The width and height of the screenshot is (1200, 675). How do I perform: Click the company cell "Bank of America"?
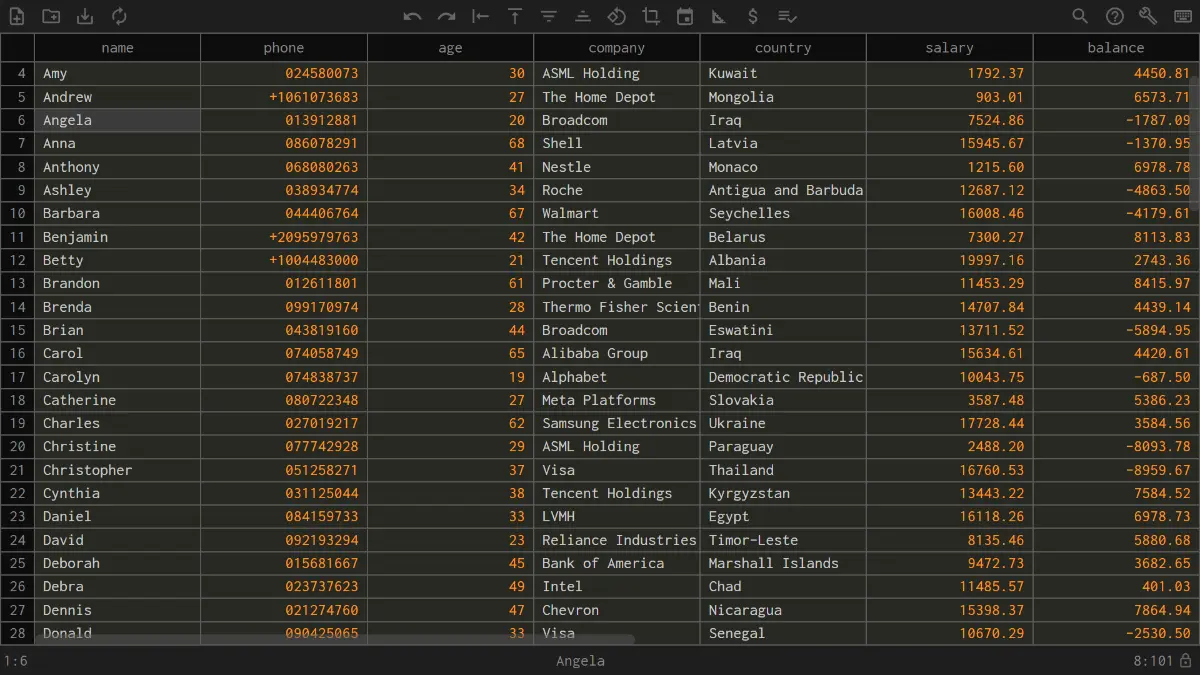tap(617, 563)
